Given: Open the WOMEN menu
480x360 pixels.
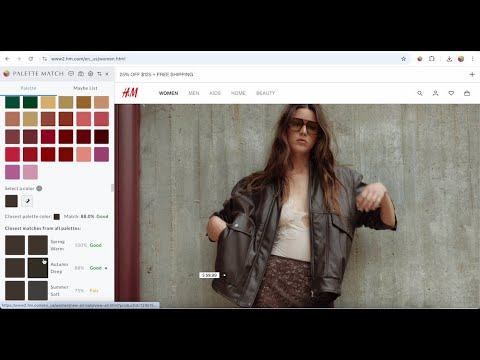Looking at the screenshot, I should tap(168, 93).
